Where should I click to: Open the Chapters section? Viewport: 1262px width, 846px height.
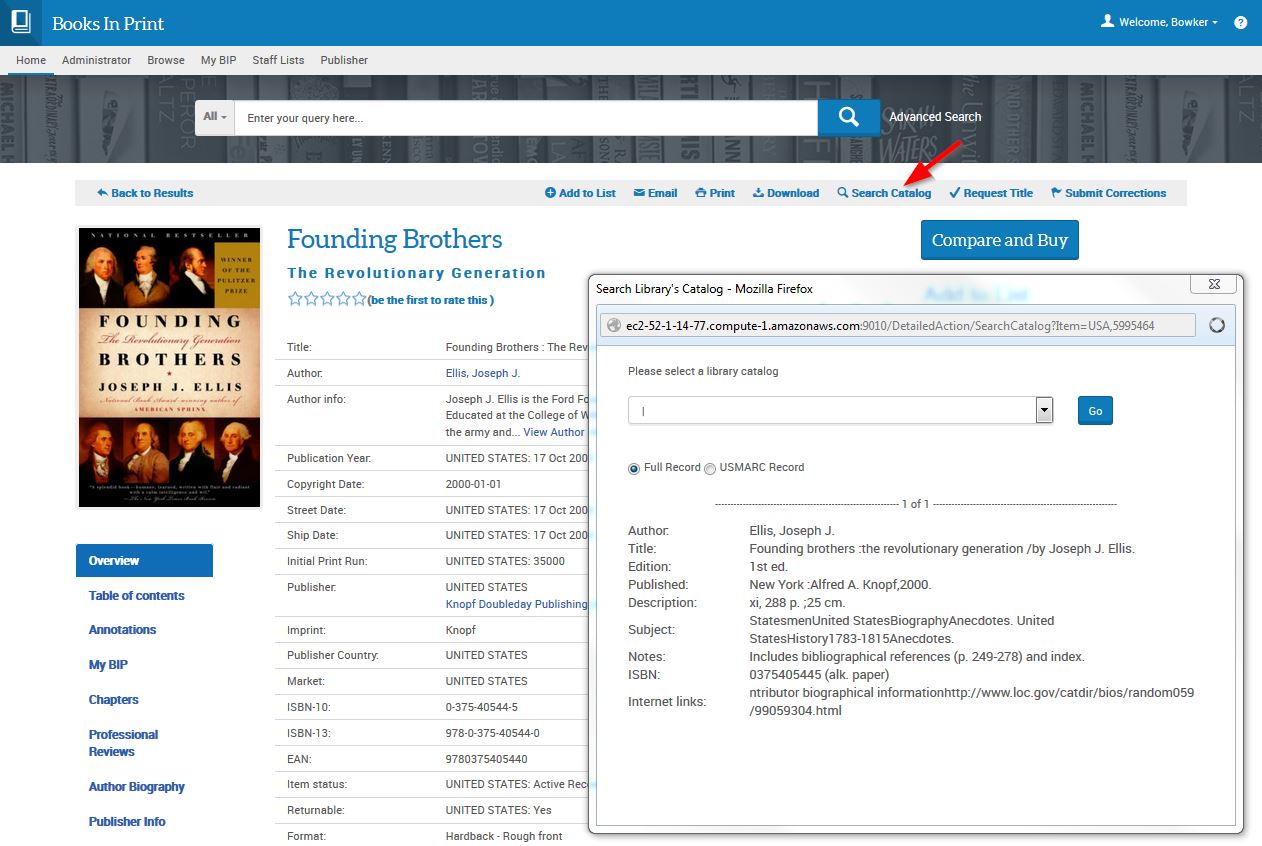pyautogui.click(x=113, y=699)
